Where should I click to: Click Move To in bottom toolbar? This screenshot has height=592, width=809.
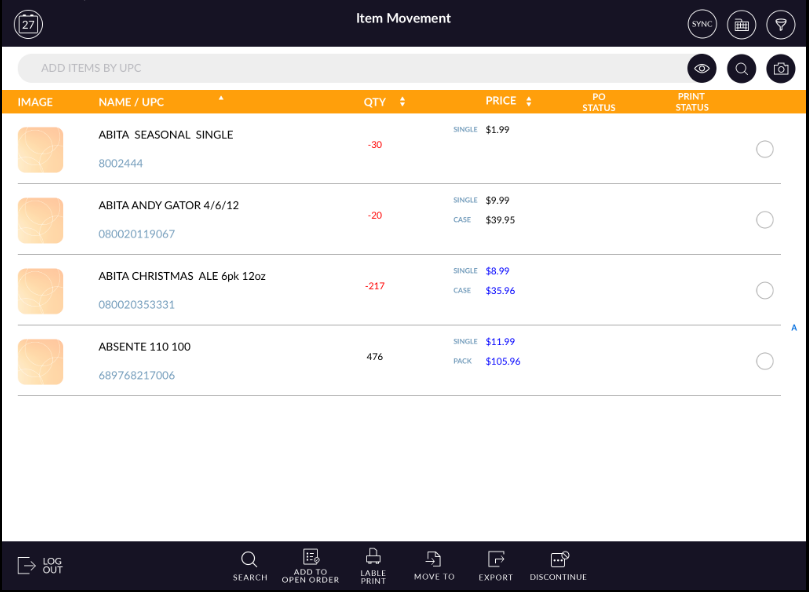pos(434,565)
